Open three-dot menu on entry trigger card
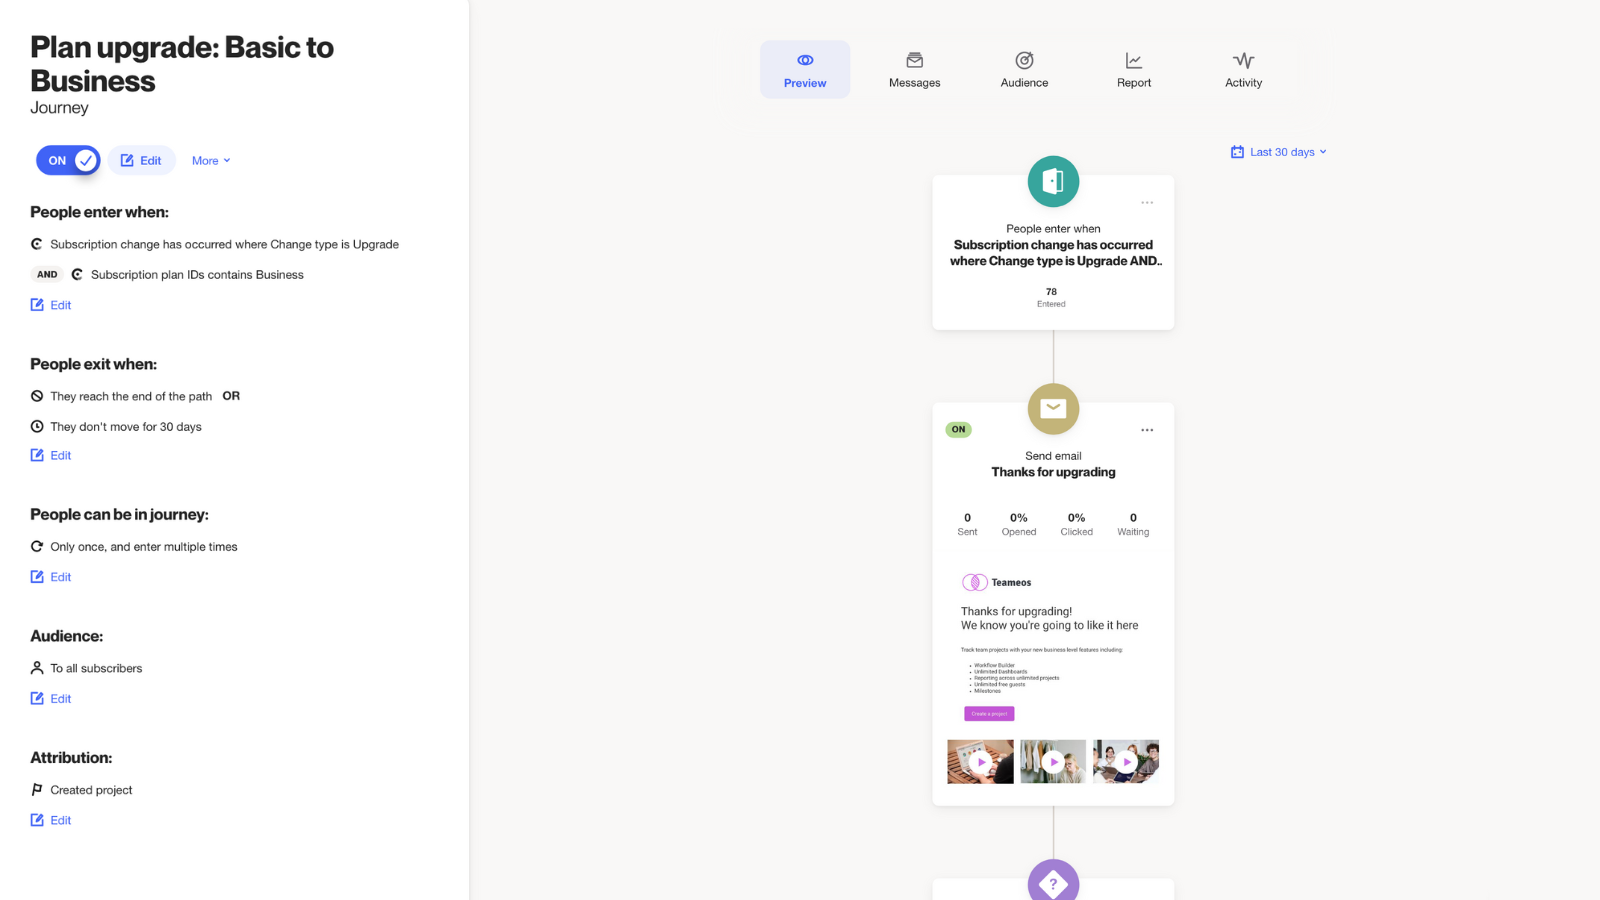Viewport: 1600px width, 900px height. coord(1147,203)
